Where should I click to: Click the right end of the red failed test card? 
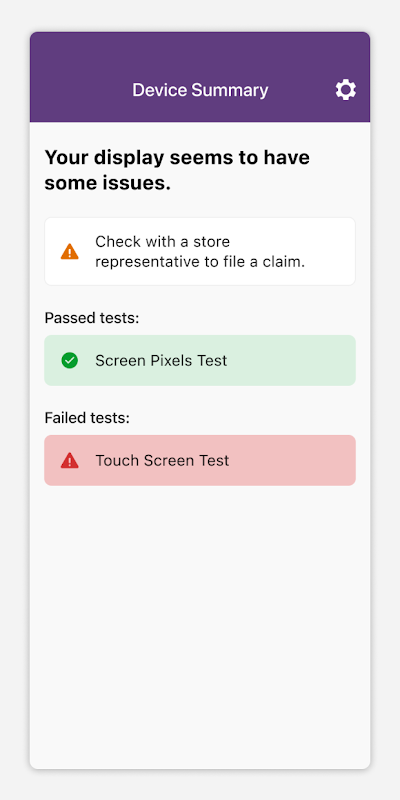point(337,460)
